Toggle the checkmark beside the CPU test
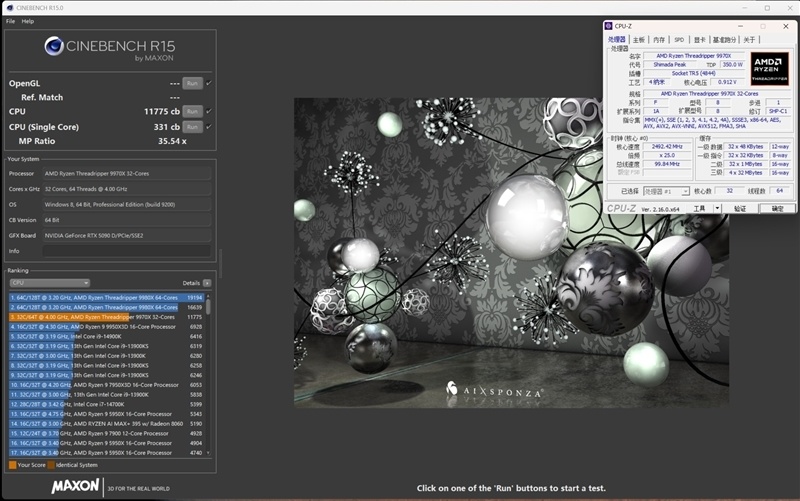This screenshot has width=800, height=501. click(x=209, y=112)
